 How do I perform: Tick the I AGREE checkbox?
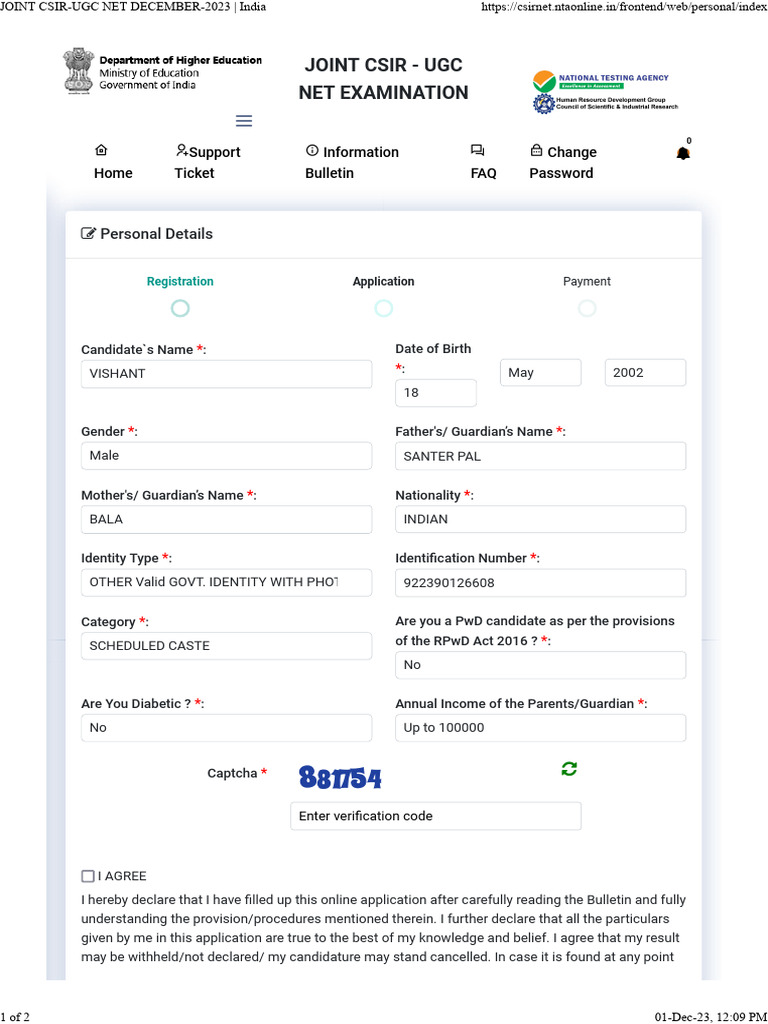pyautogui.click(x=88, y=876)
